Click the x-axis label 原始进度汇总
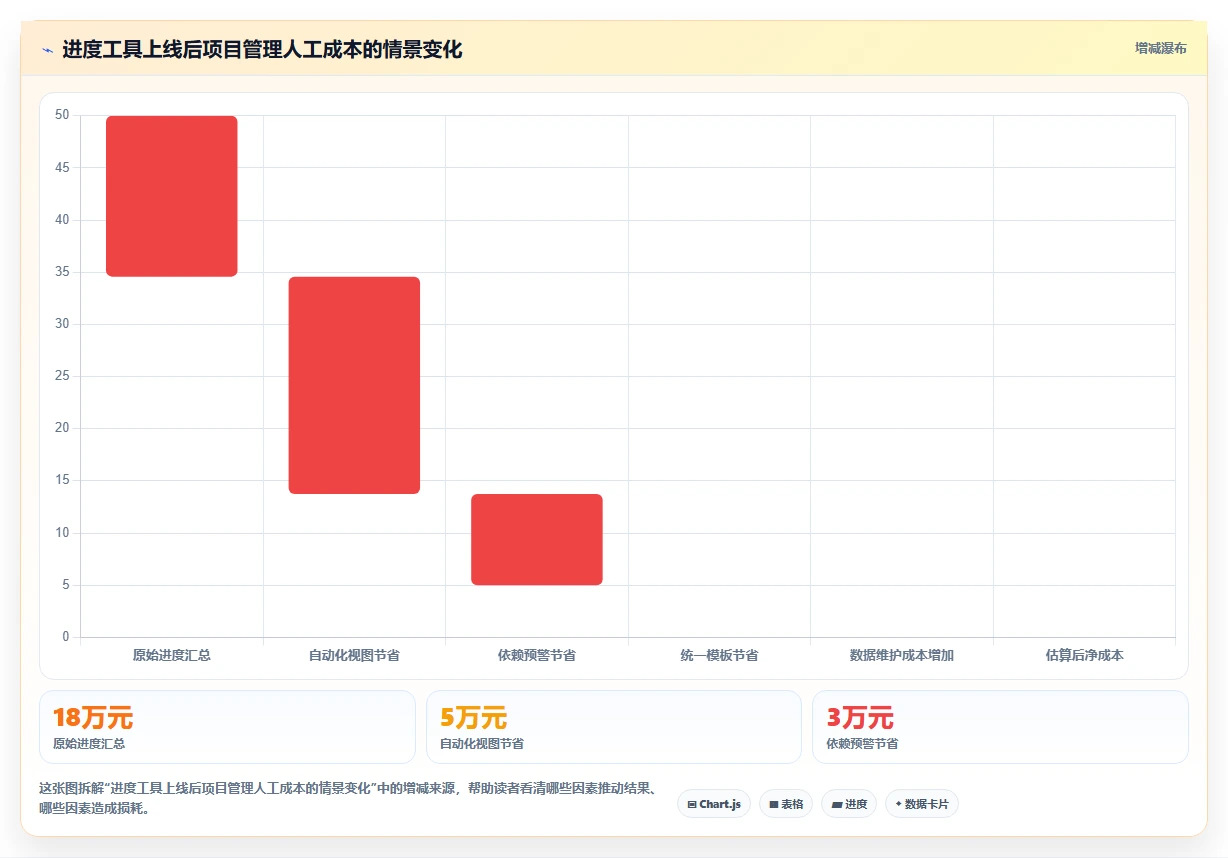Viewport: 1228px width, 858px height. point(172,656)
